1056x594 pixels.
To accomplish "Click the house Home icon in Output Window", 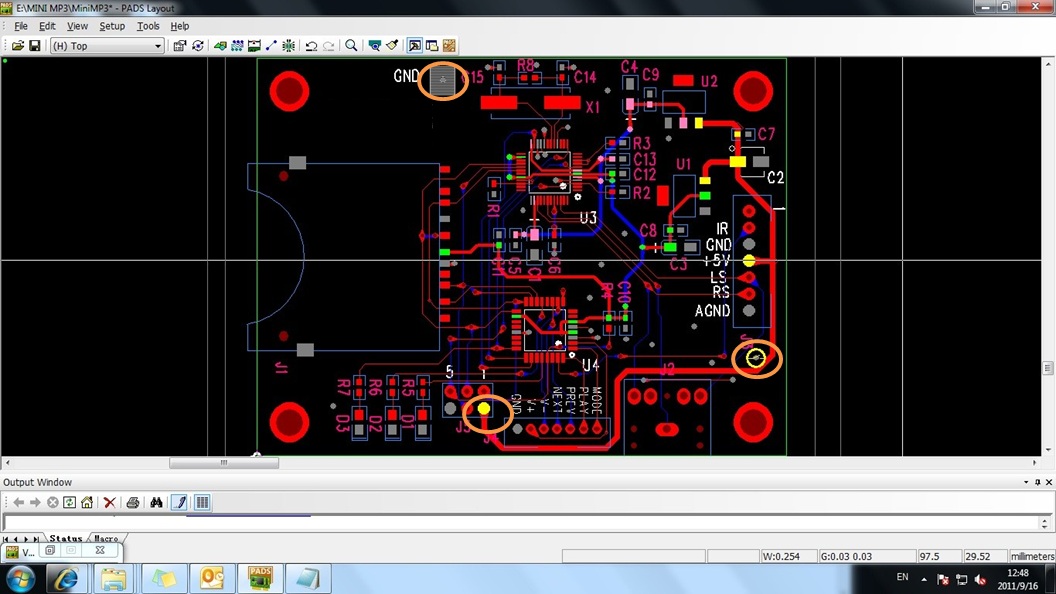I will (87, 503).
